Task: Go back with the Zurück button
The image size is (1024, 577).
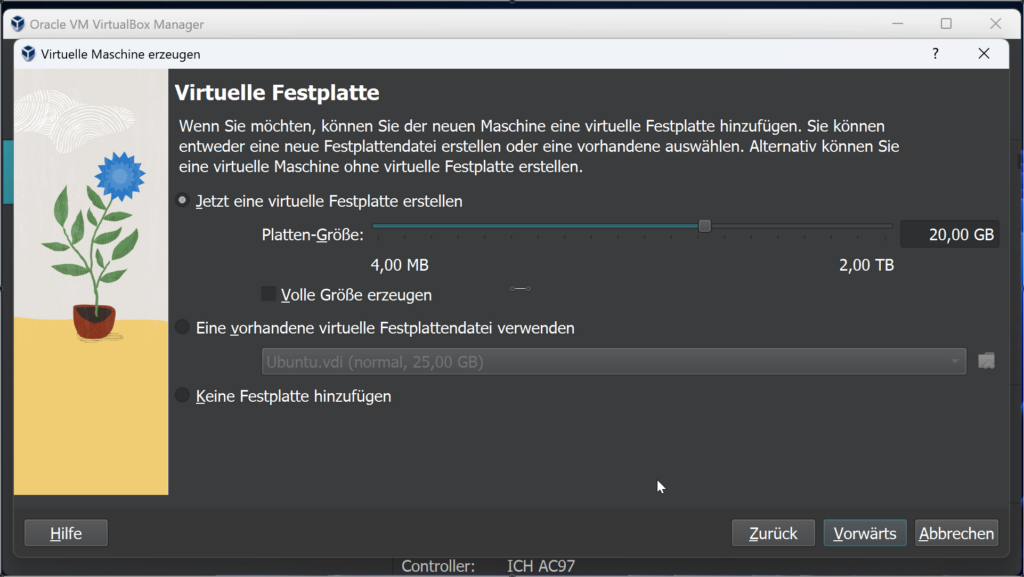Action: (773, 533)
